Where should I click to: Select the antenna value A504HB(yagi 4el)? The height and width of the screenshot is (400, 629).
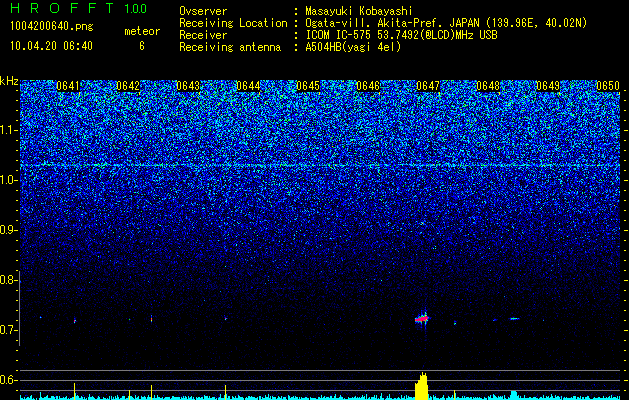coord(353,47)
